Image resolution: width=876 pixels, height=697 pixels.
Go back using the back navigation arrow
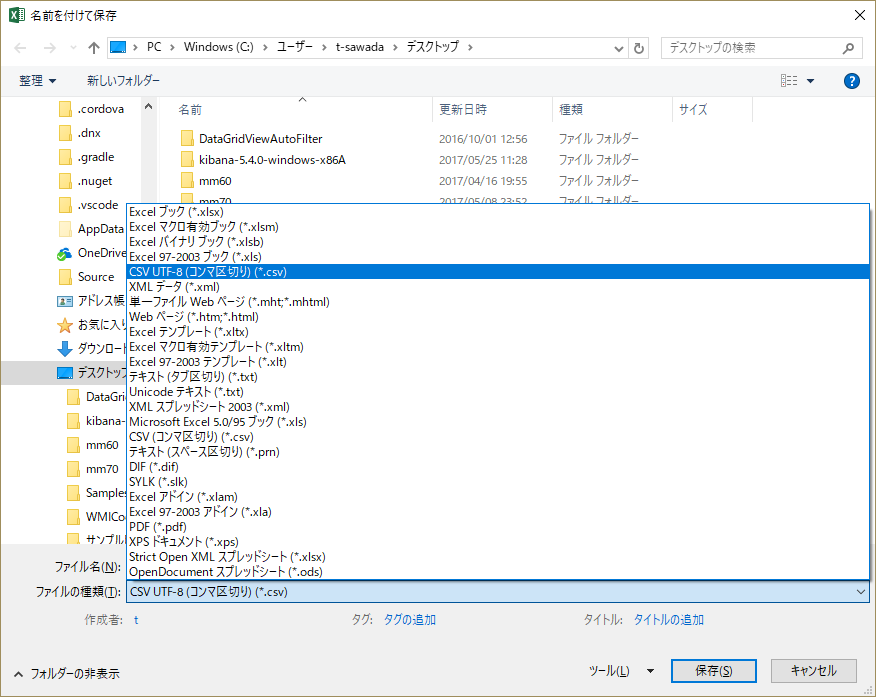(x=20, y=47)
